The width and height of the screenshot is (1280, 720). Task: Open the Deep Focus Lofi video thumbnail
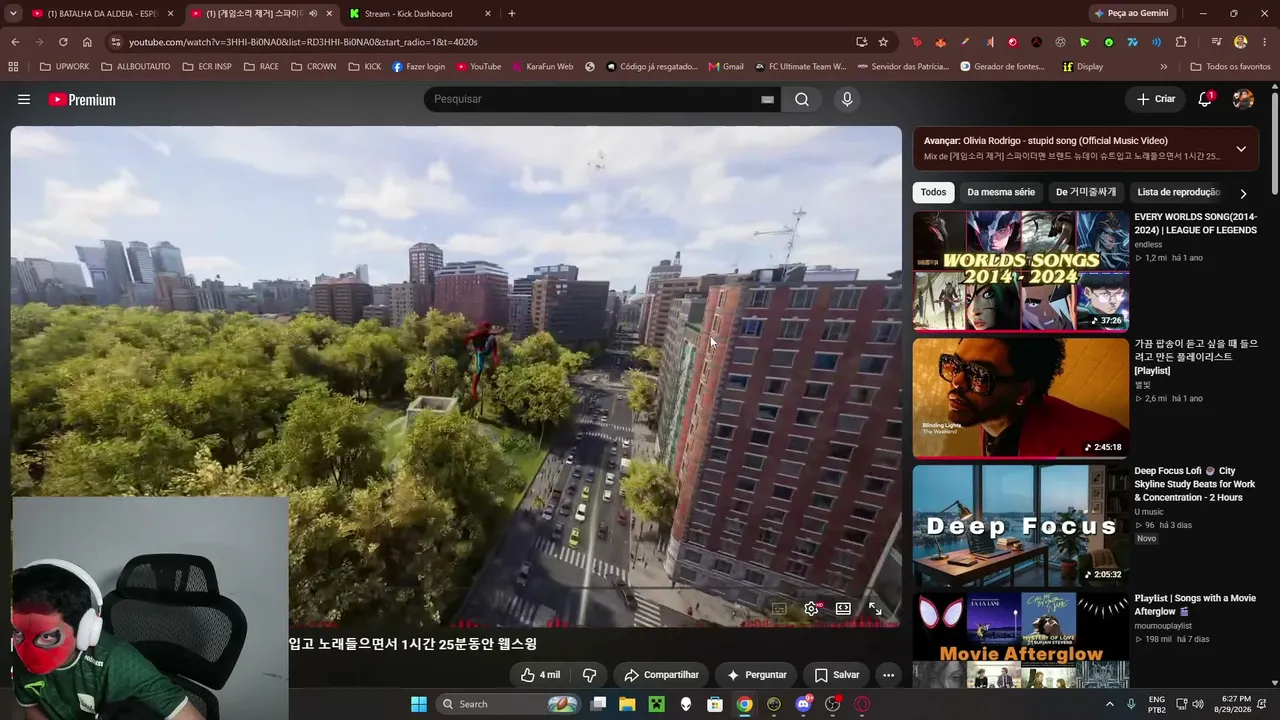coord(1020,525)
